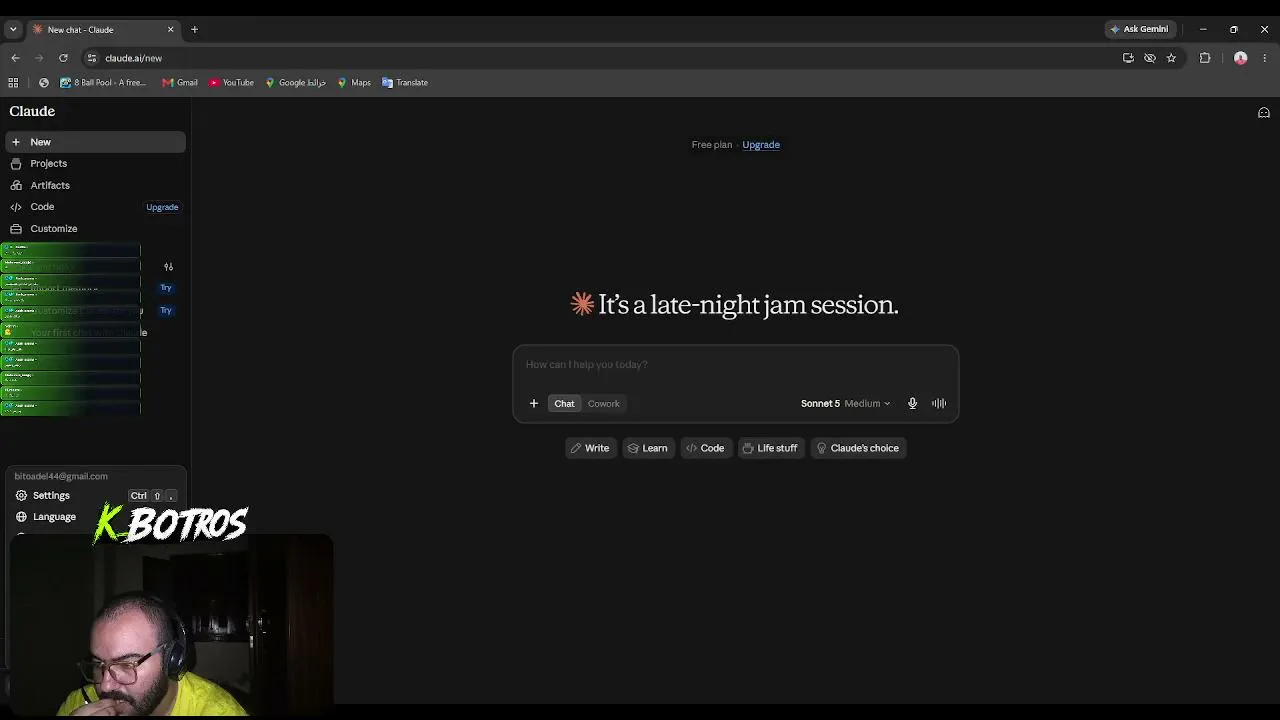Click the ghost incognito chat icon
This screenshot has width=1280, height=720.
pyautogui.click(x=1264, y=113)
